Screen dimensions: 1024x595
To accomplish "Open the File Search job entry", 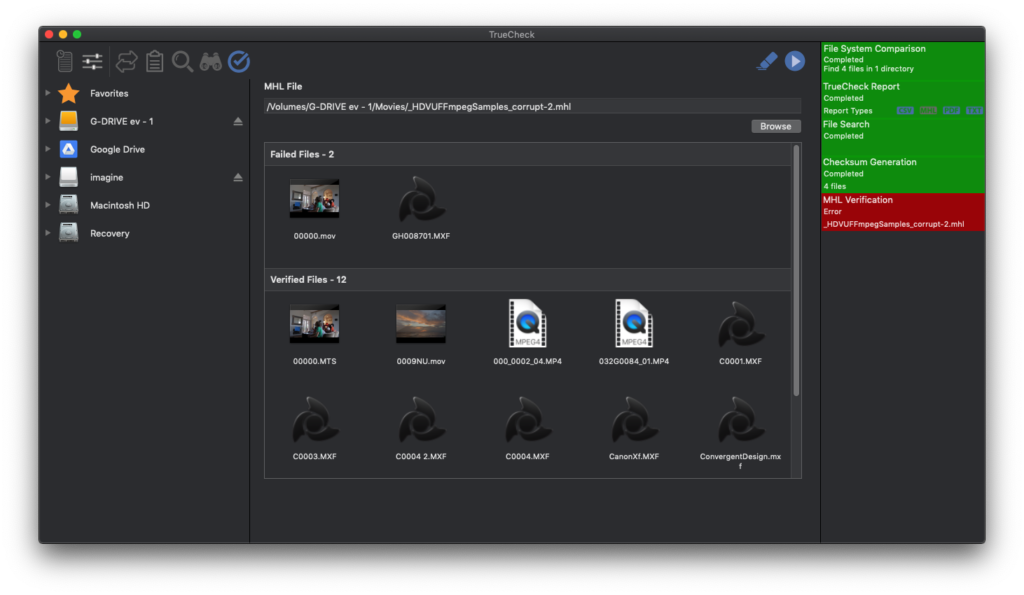I will [903, 137].
